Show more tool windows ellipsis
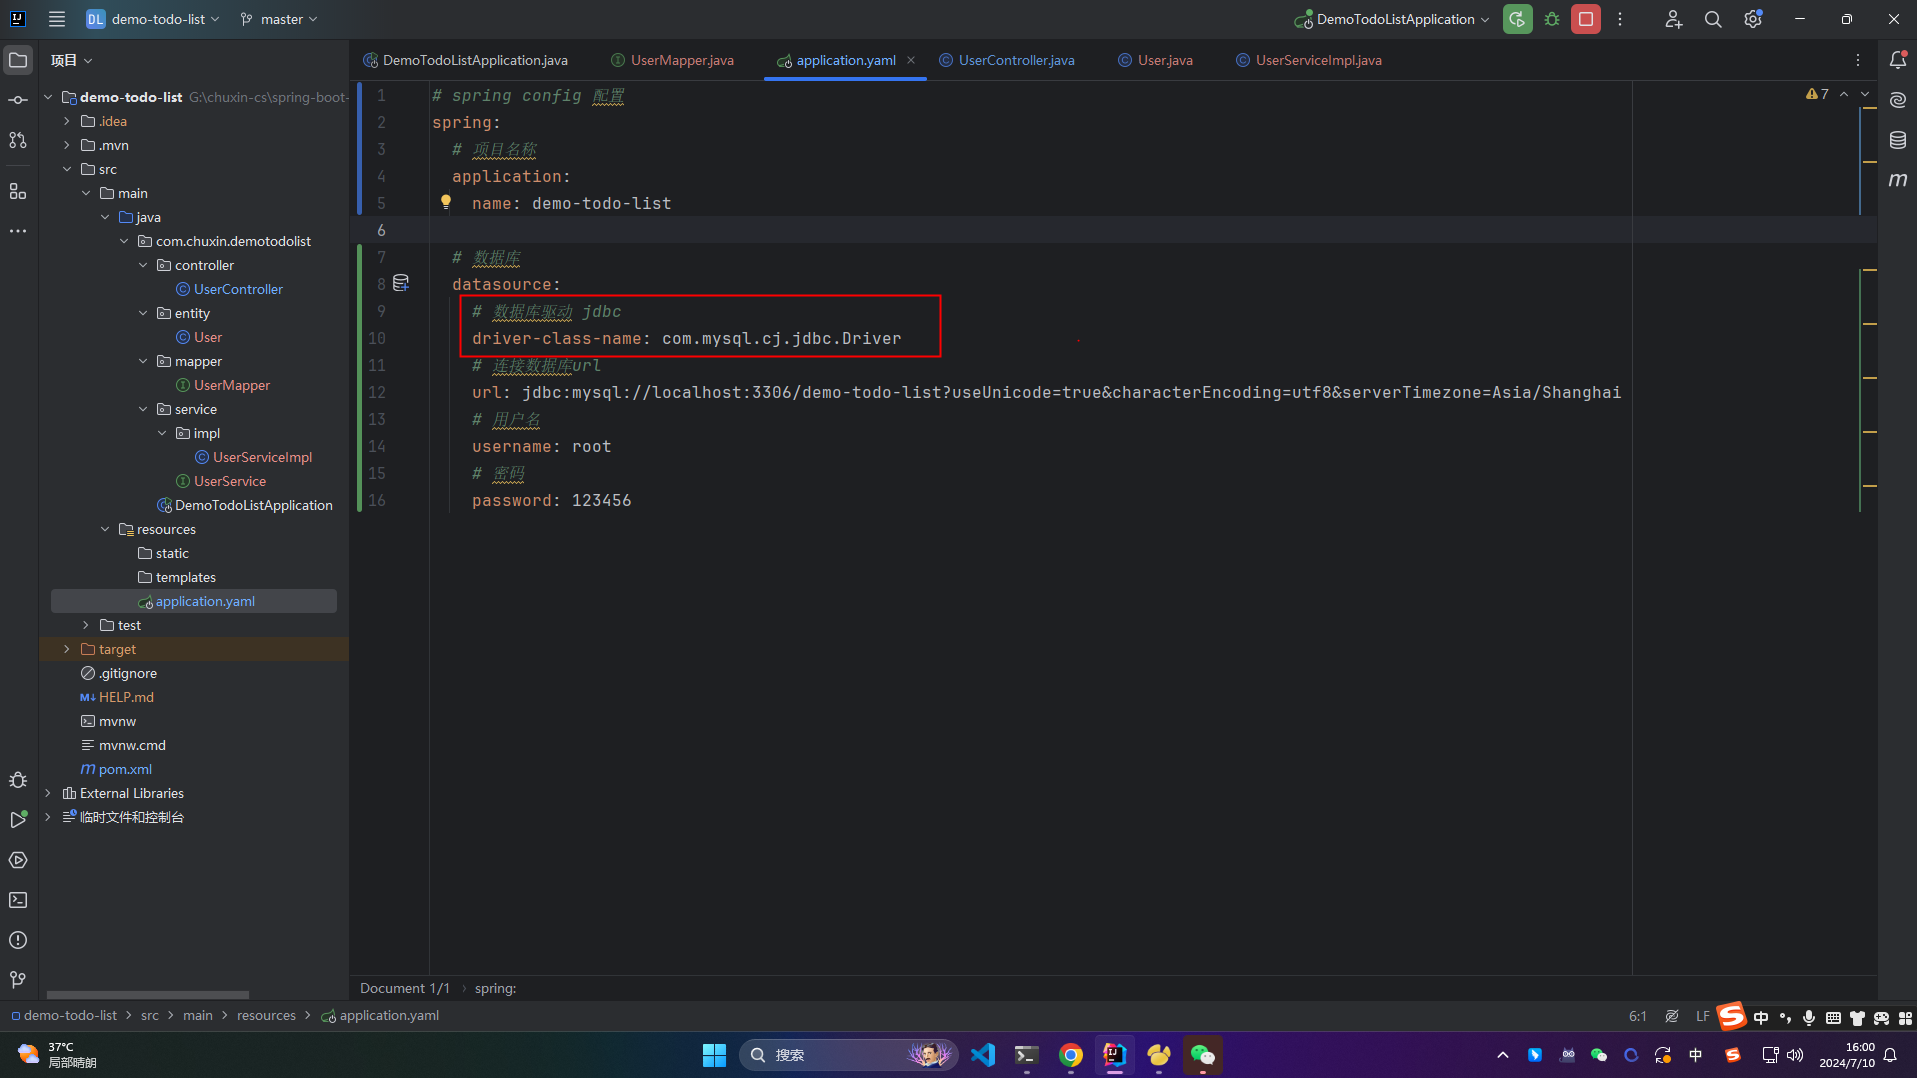This screenshot has width=1917, height=1078. click(x=18, y=231)
